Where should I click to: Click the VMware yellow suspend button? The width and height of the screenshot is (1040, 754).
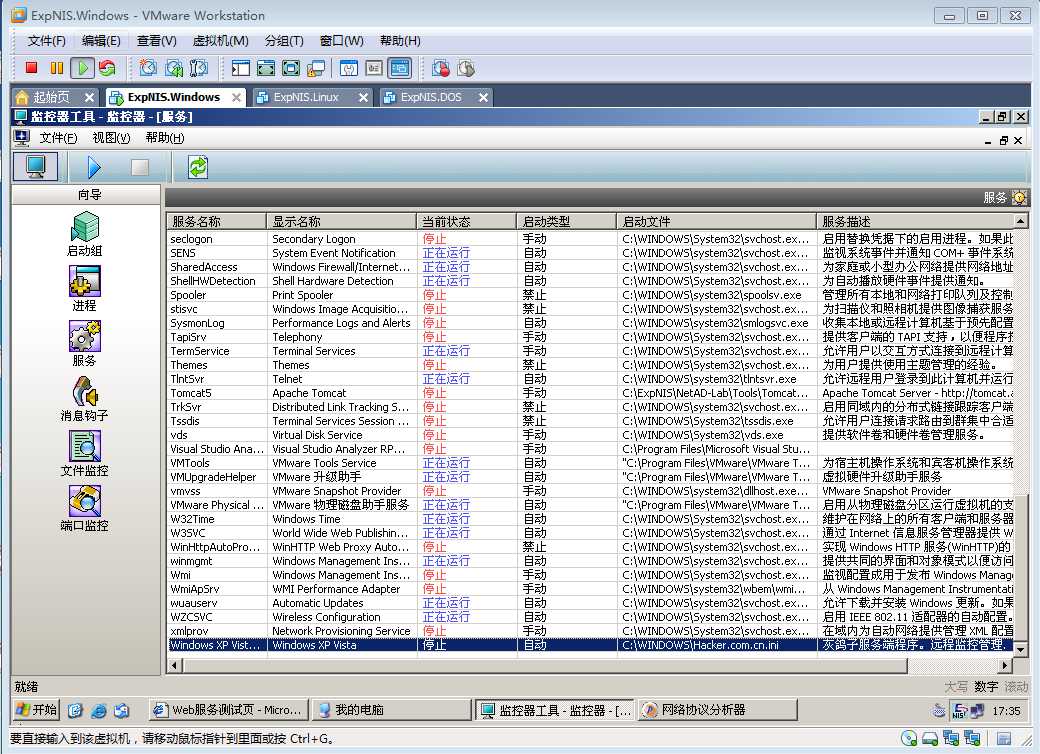(57, 68)
